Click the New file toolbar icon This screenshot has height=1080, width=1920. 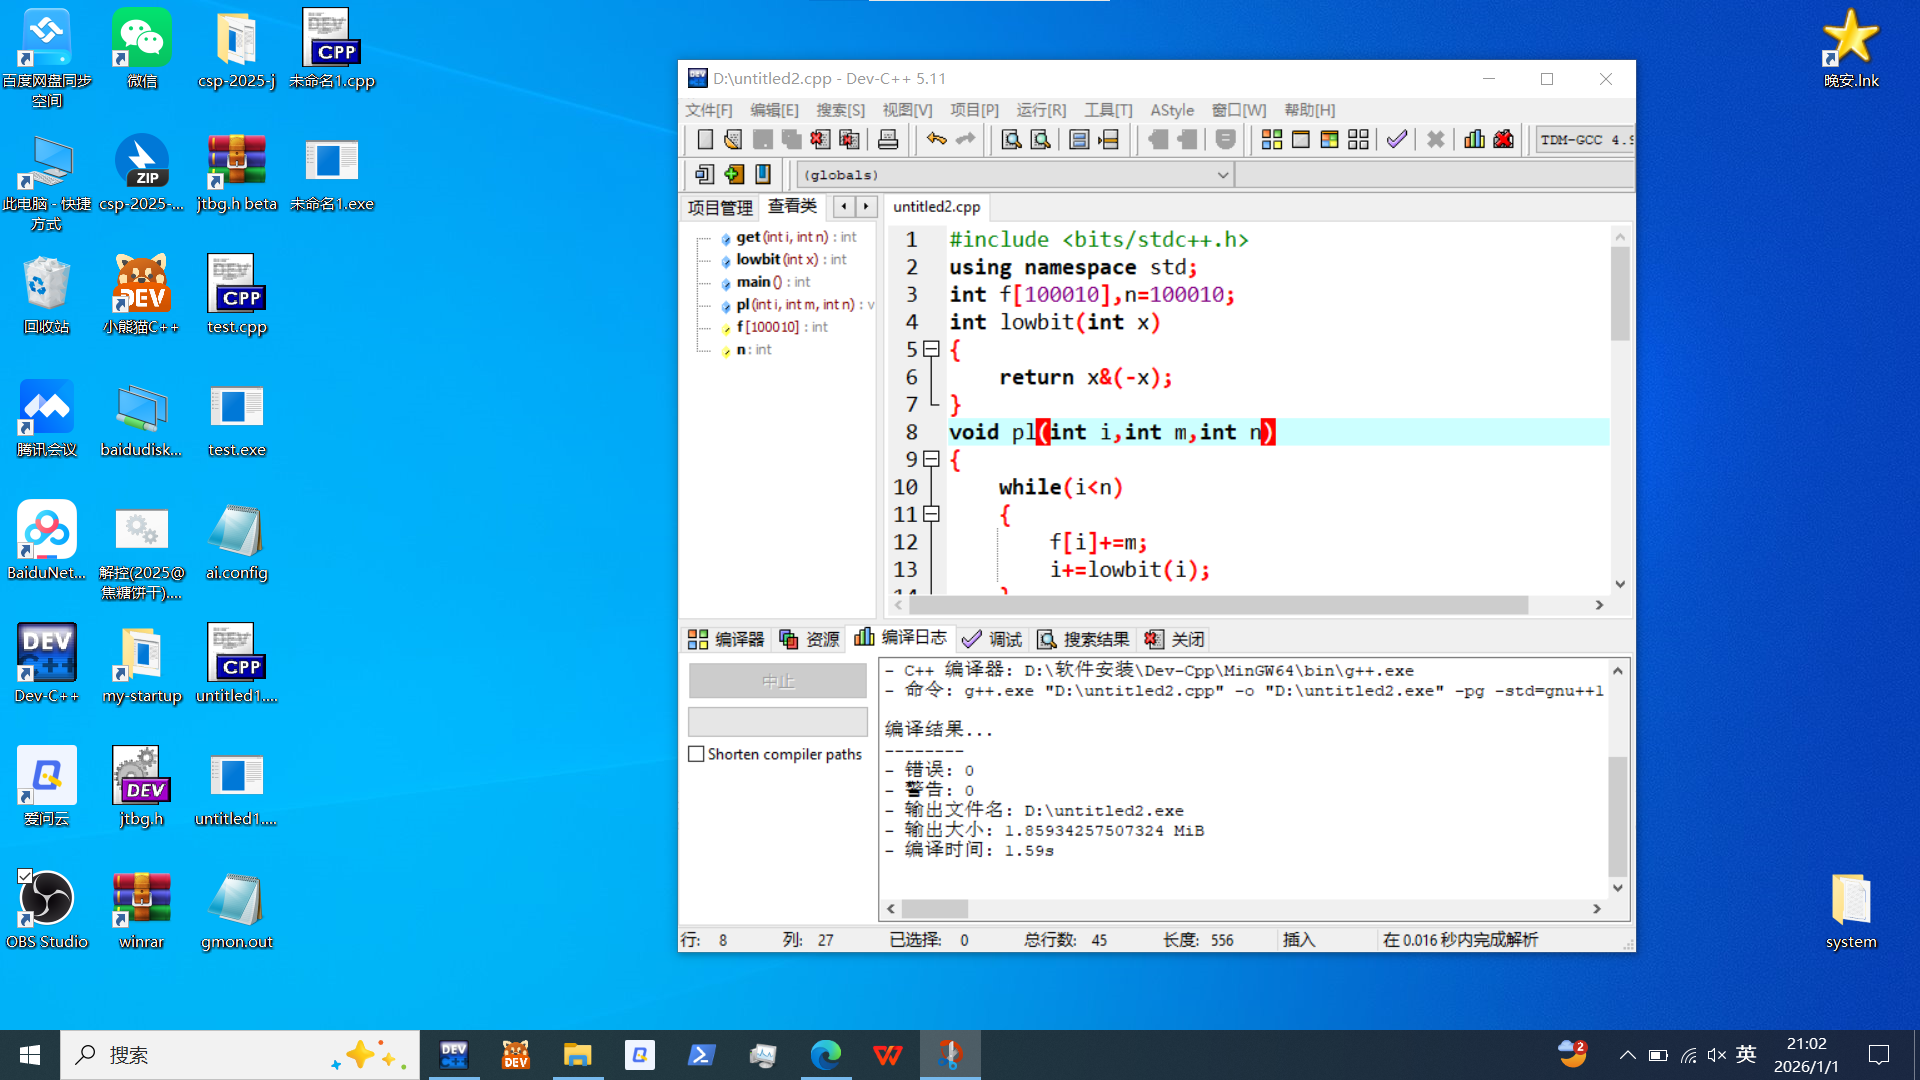click(704, 140)
